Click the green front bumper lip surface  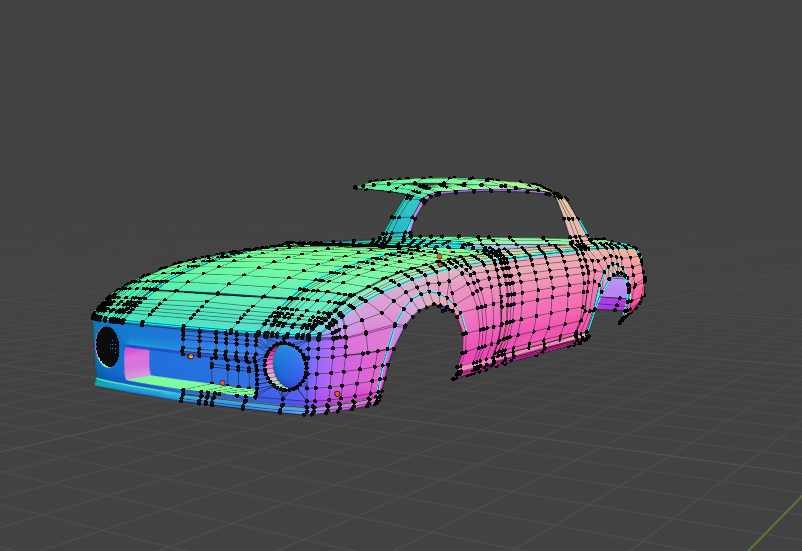pyautogui.click(x=194, y=384)
